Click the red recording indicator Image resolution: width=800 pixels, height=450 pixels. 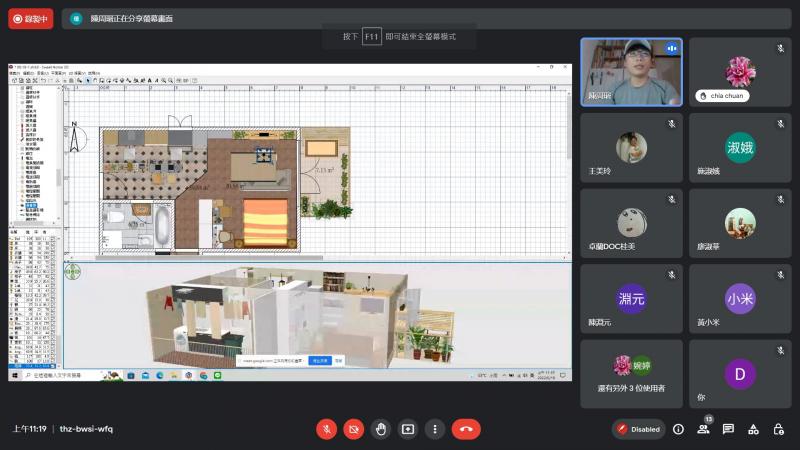tap(31, 18)
